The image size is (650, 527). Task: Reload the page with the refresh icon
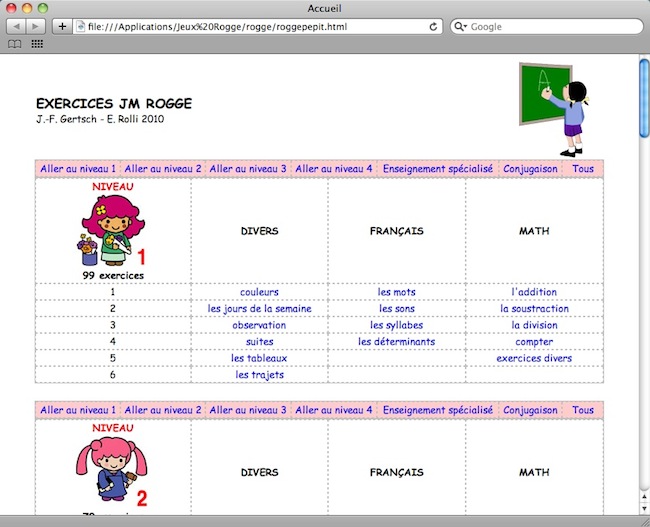coord(434,26)
